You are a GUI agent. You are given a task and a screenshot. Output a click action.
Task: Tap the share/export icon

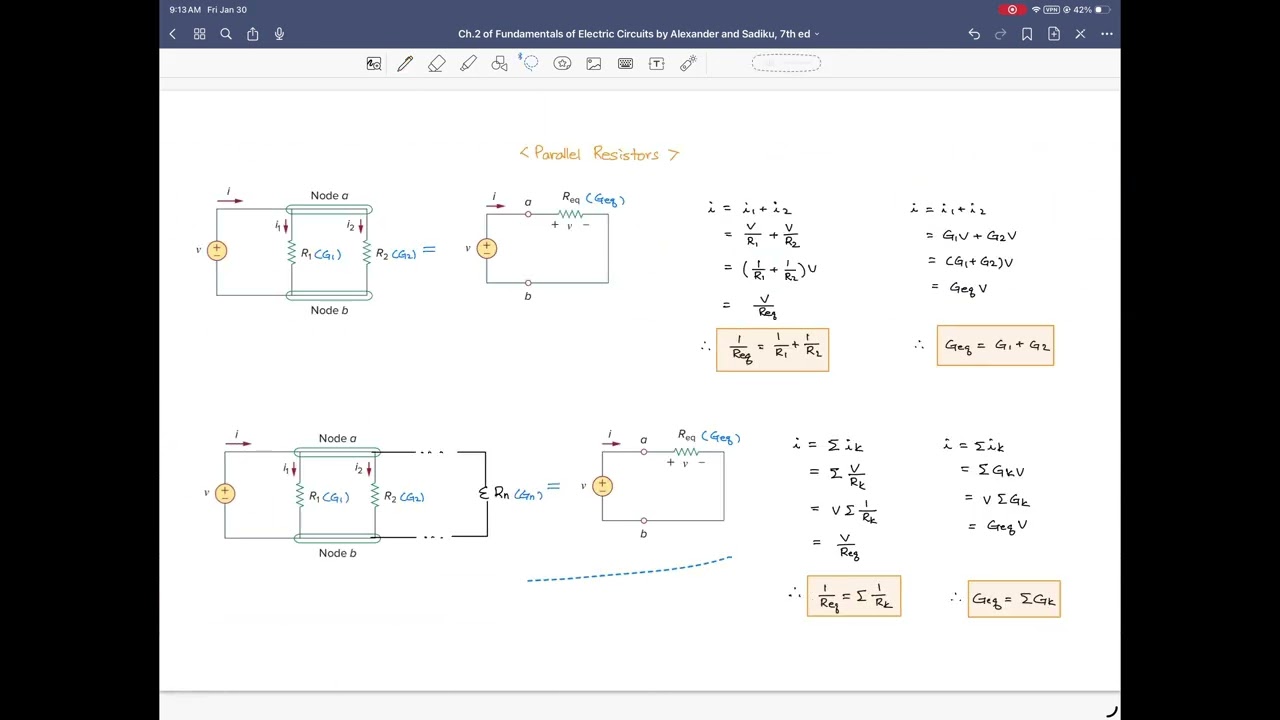click(253, 34)
